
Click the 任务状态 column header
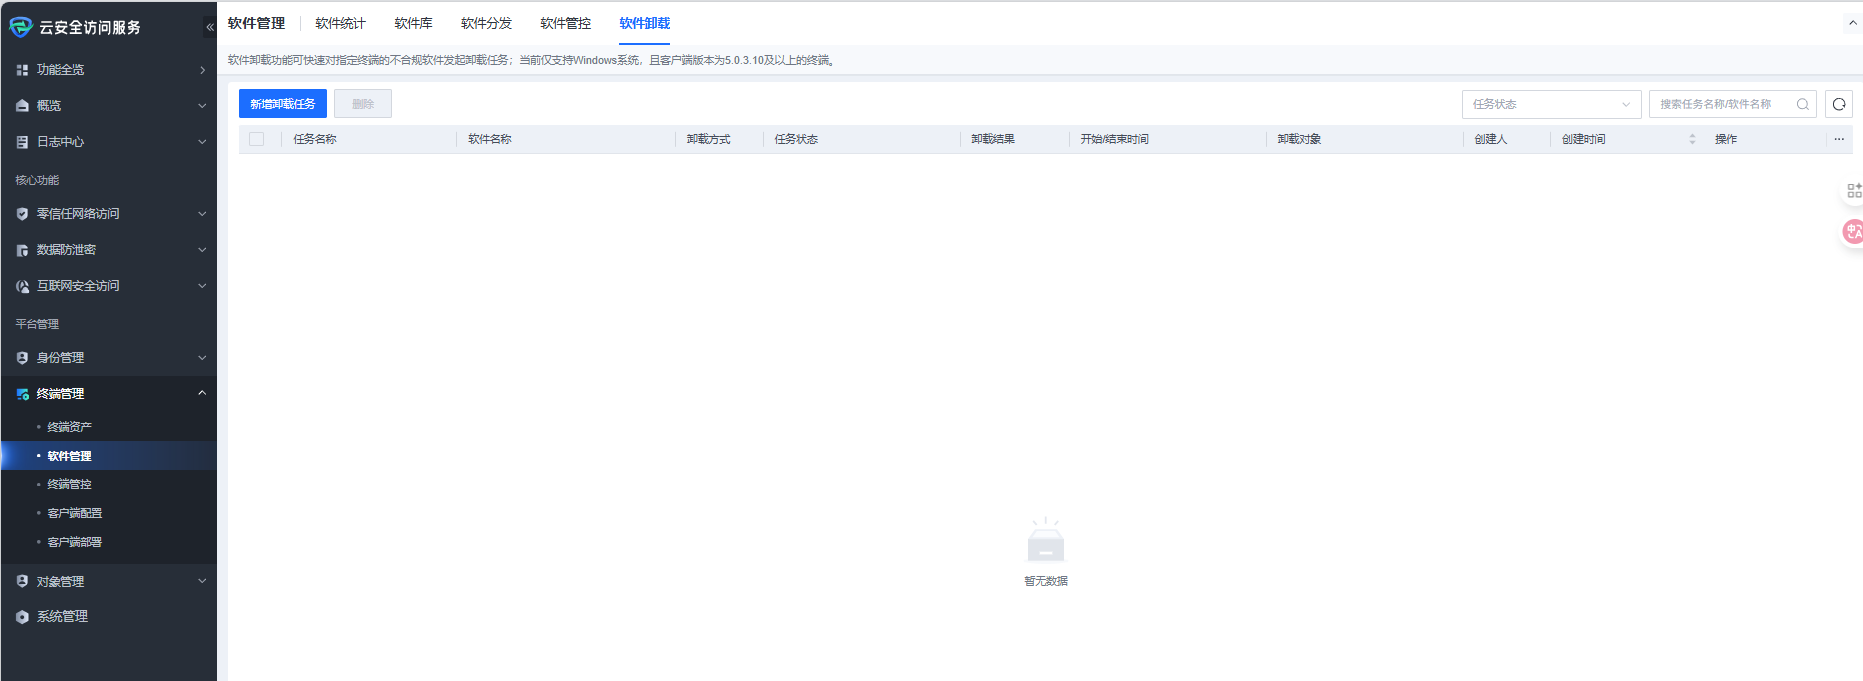796,139
